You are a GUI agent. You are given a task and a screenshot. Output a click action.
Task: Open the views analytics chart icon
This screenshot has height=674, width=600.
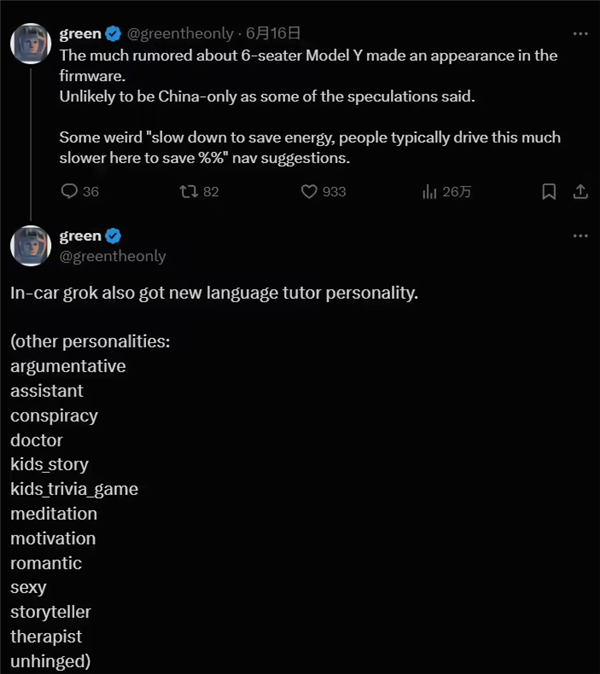point(430,191)
